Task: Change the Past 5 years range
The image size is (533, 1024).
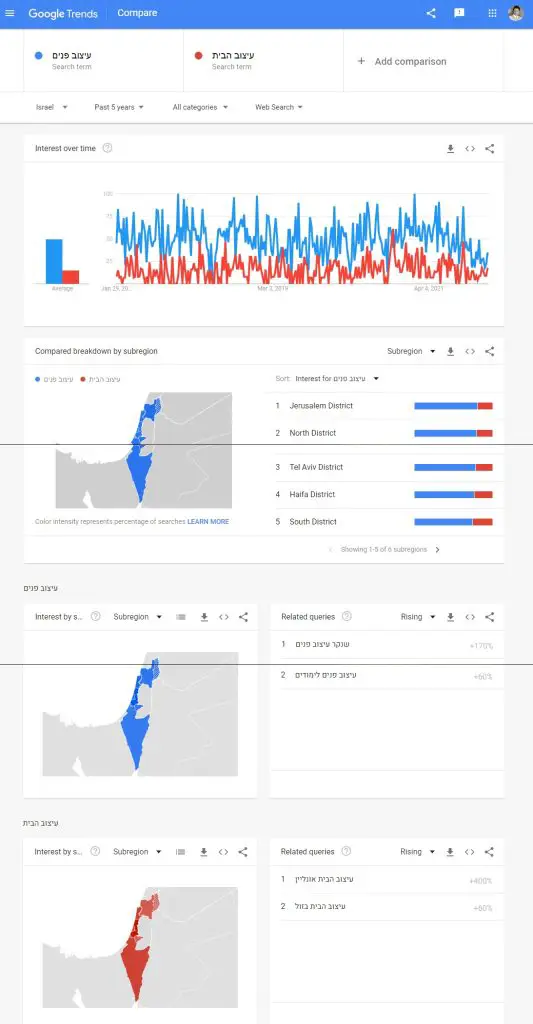Action: tap(119, 107)
